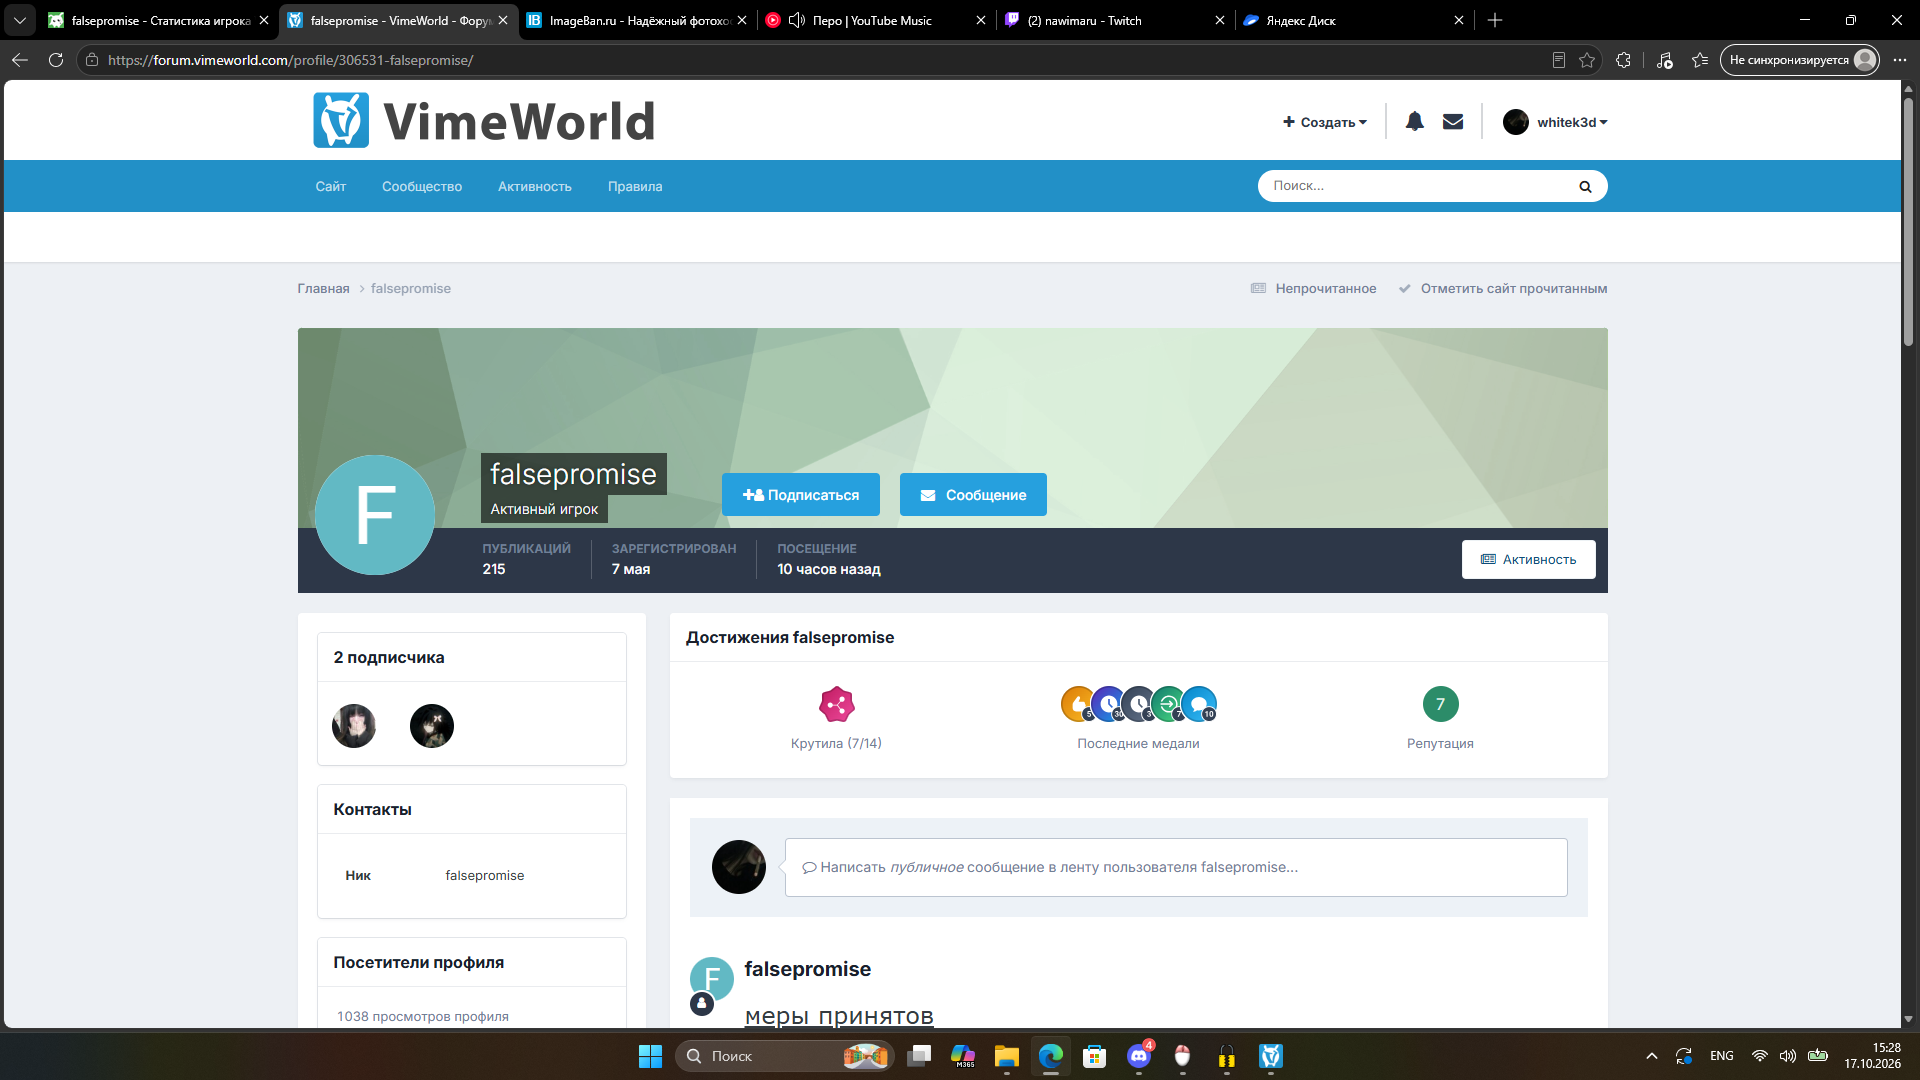The image size is (1920, 1080).
Task: Click the orange medal in Последние медали
Action: (x=1076, y=704)
